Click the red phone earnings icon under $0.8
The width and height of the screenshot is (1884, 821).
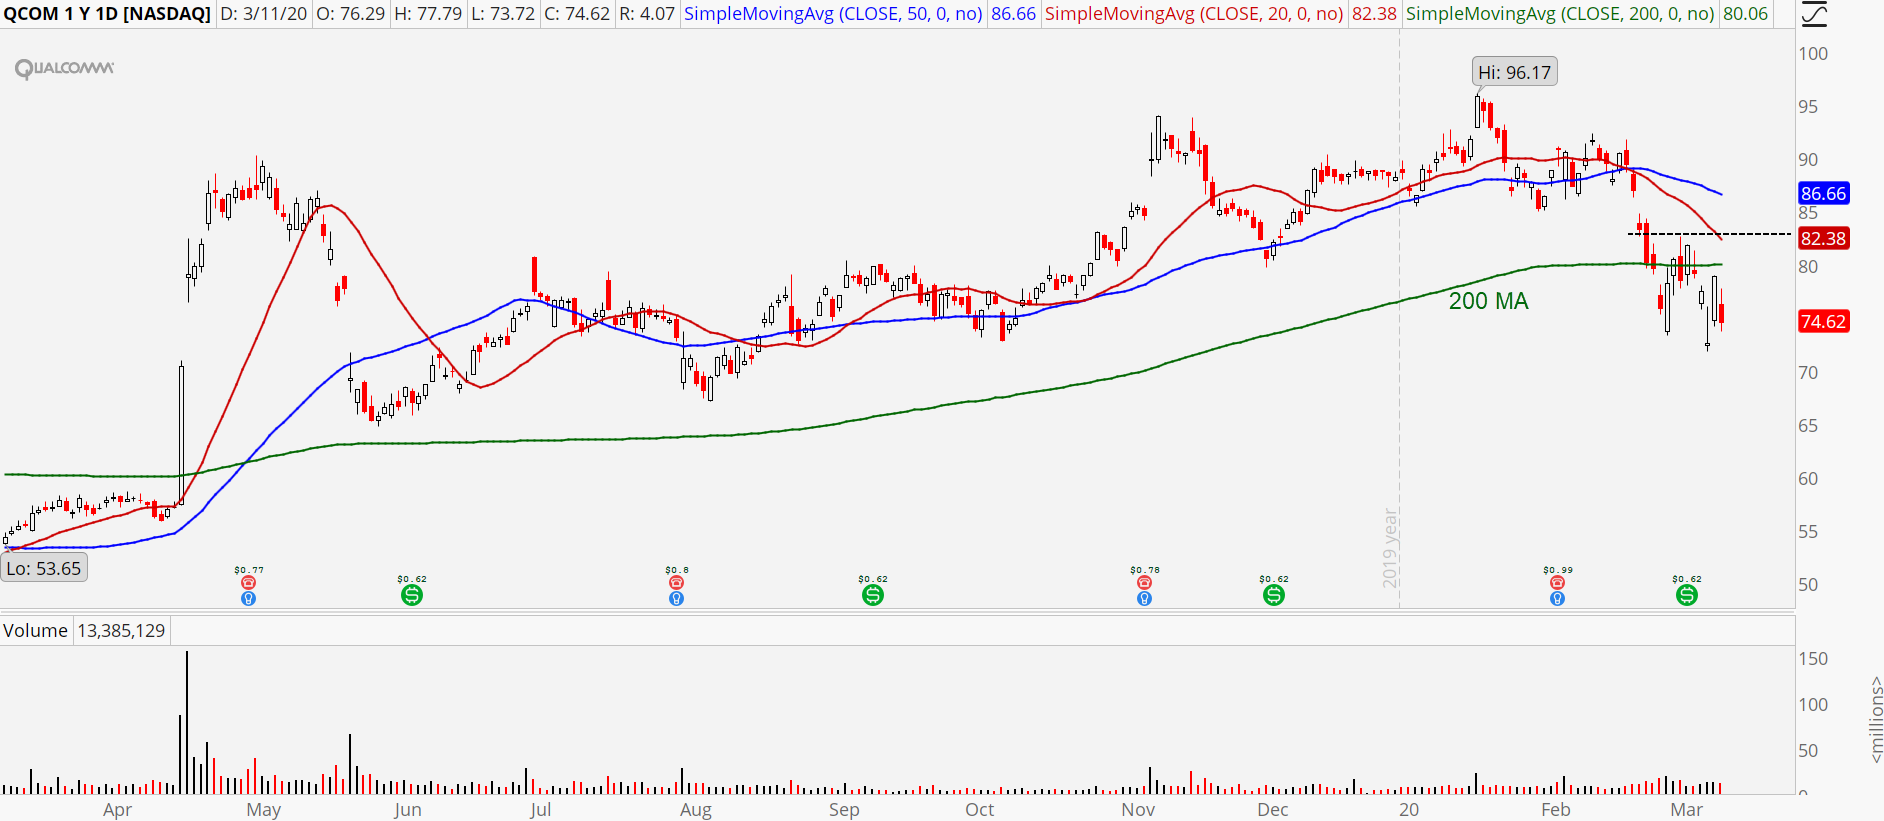point(676,583)
